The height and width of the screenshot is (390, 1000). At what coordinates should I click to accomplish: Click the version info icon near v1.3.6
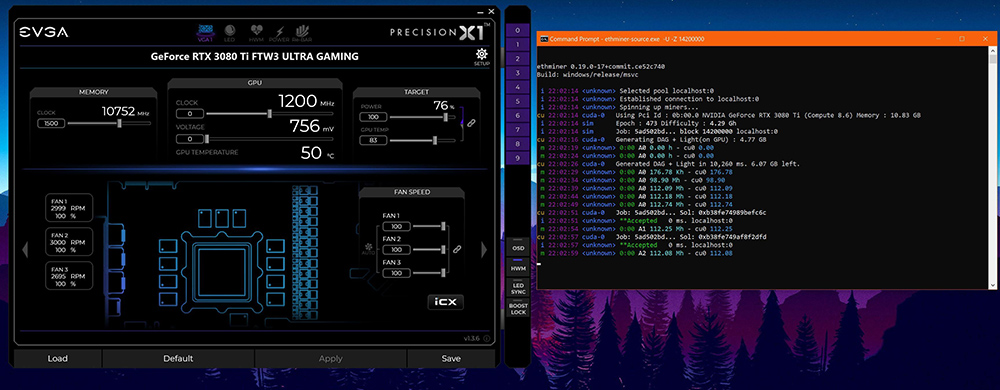click(x=487, y=339)
